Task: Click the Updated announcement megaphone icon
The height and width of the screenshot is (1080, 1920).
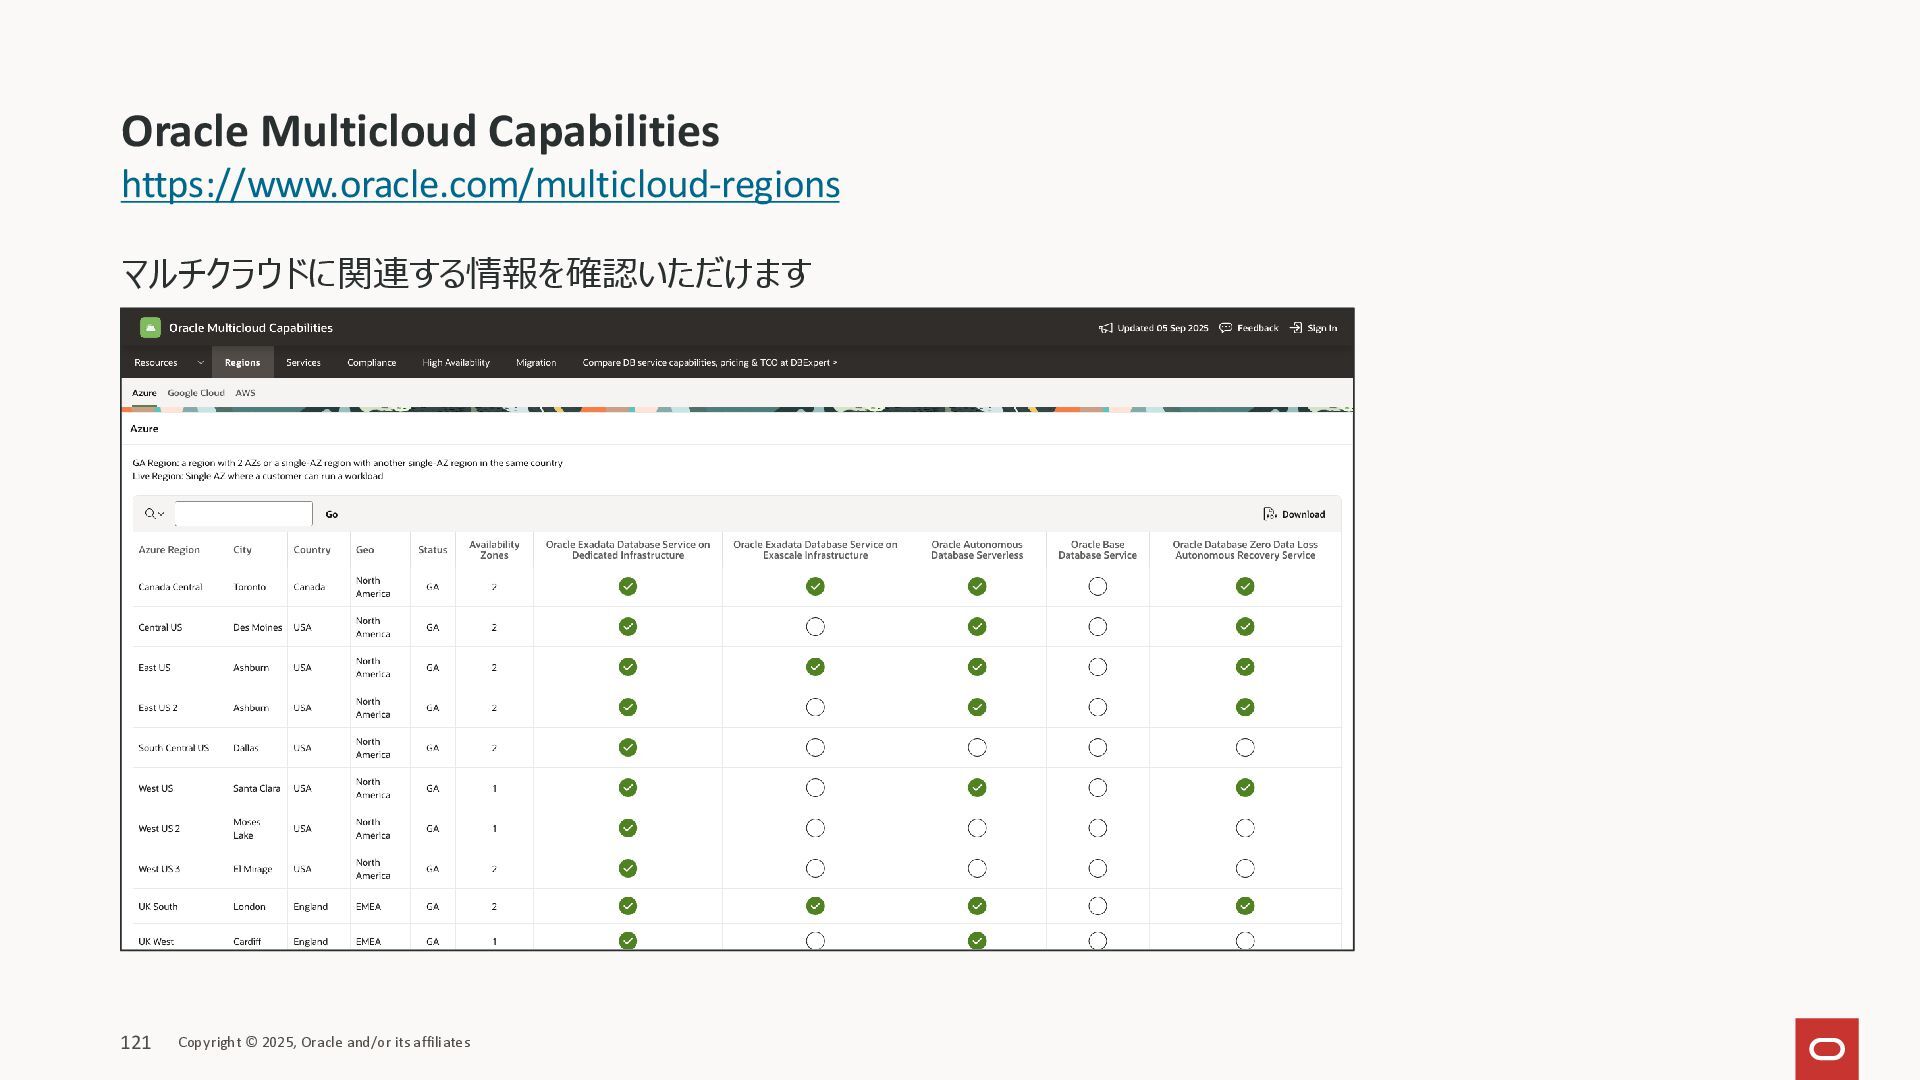Action: 1105,328
